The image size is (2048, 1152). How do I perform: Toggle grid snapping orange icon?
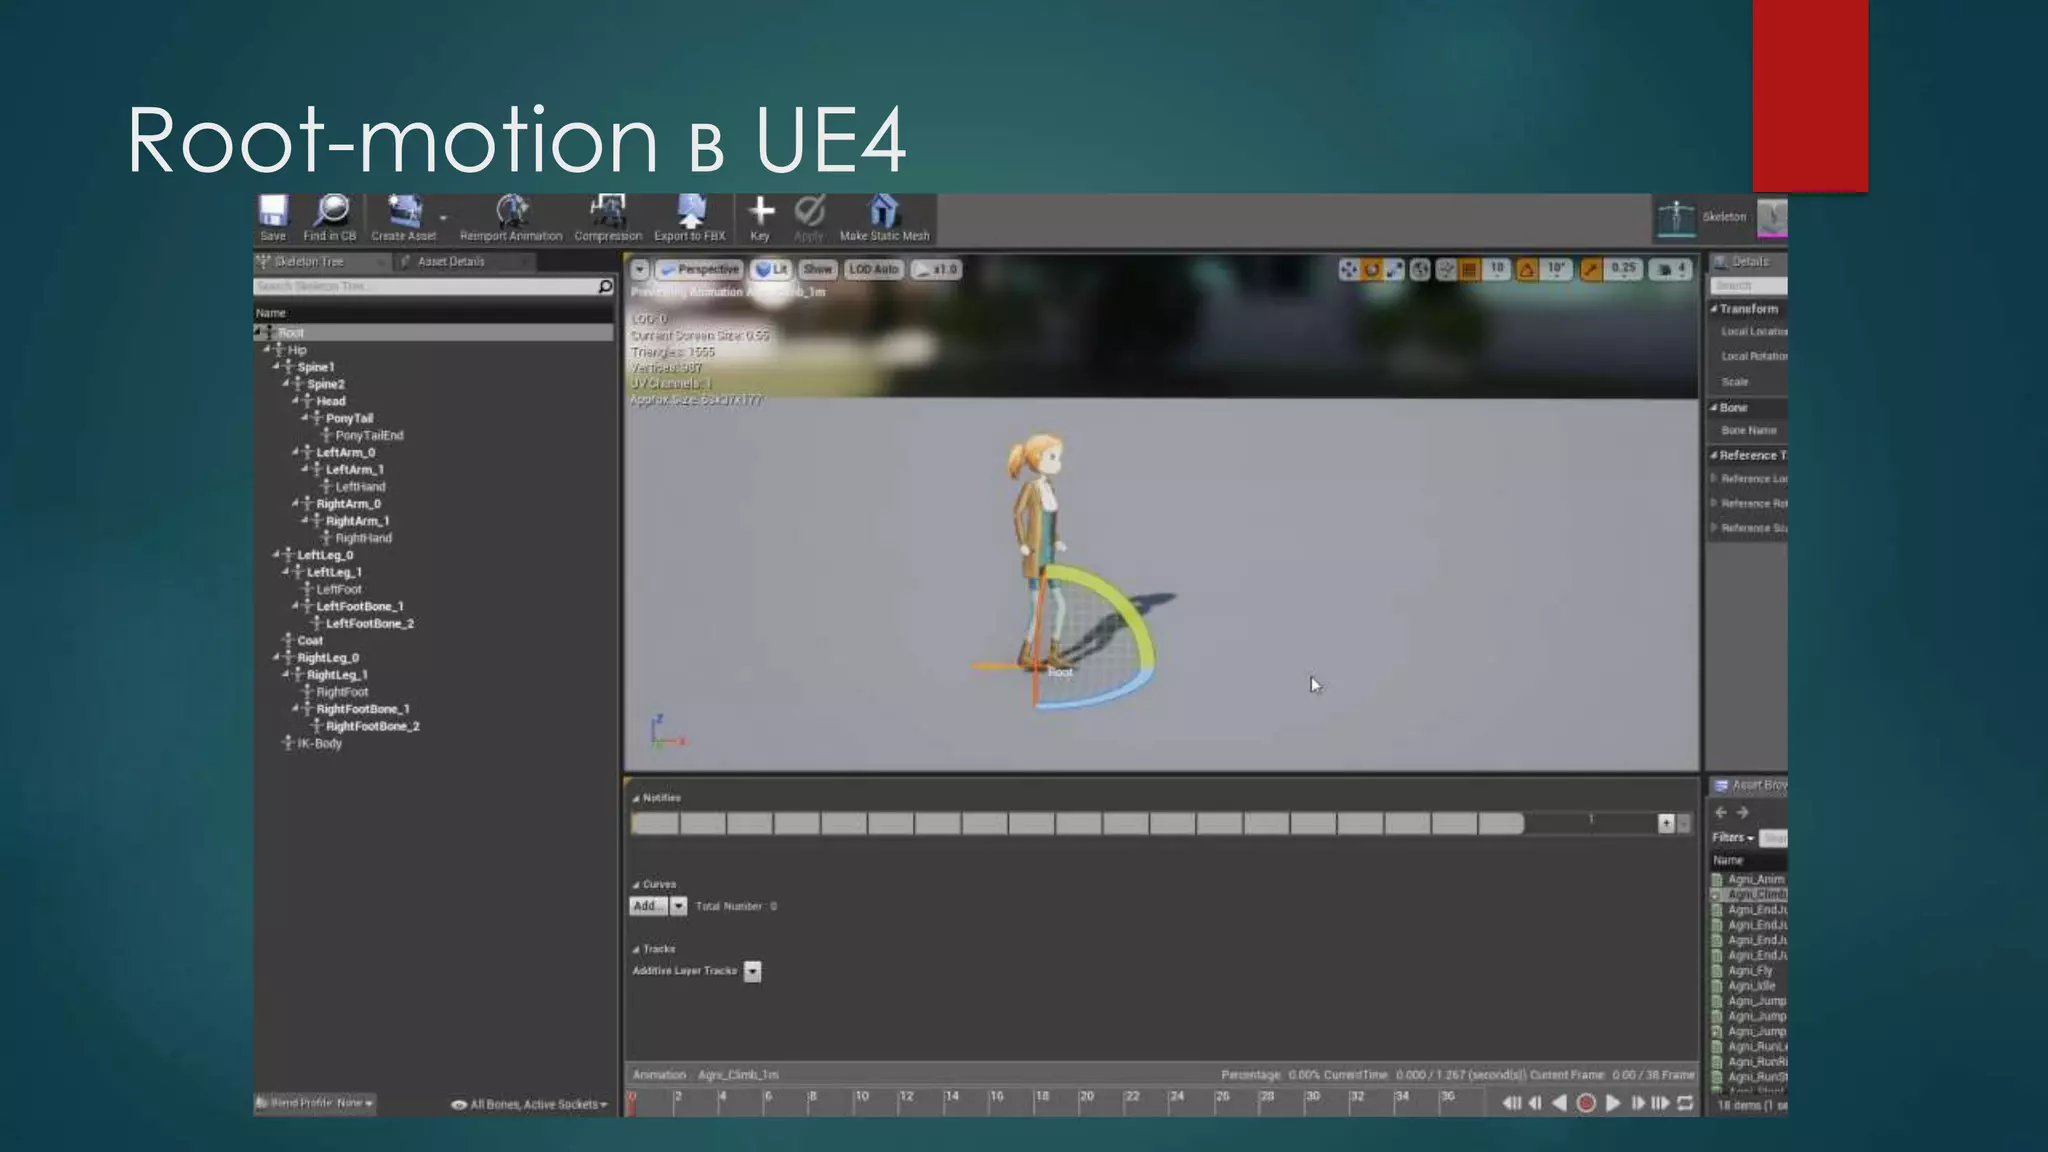point(1469,269)
